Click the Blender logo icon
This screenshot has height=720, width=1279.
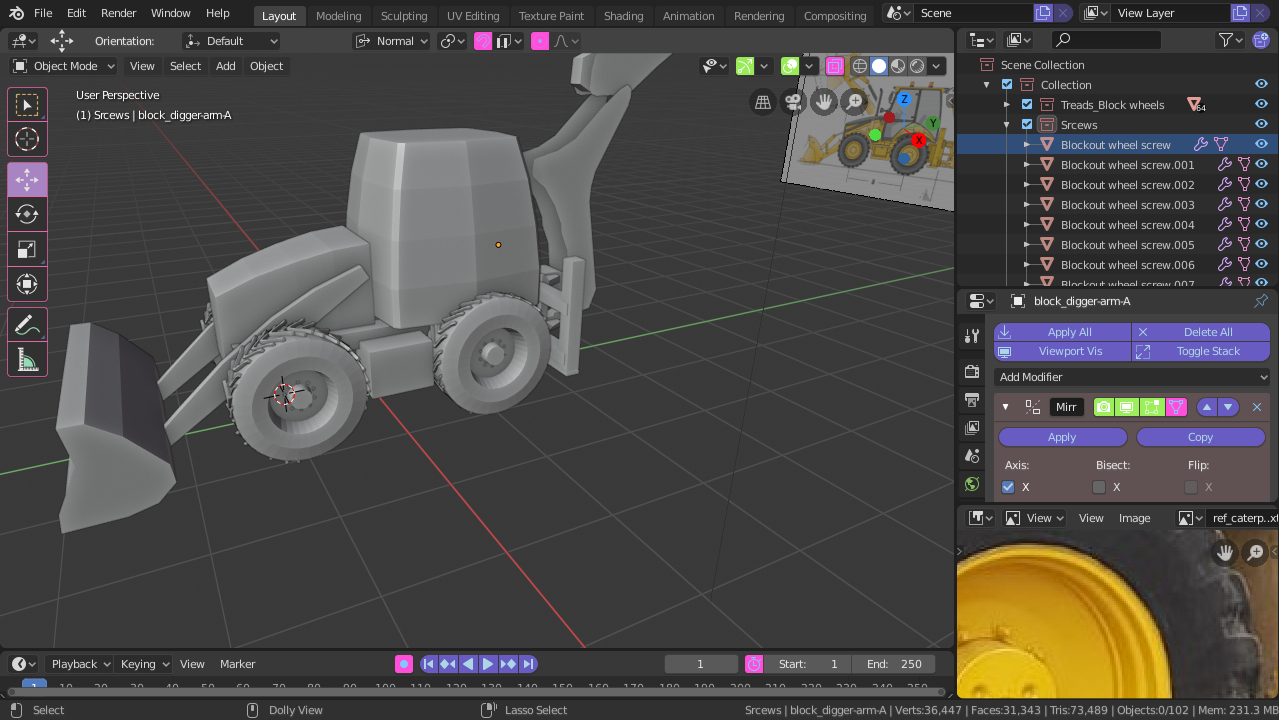[x=17, y=13]
